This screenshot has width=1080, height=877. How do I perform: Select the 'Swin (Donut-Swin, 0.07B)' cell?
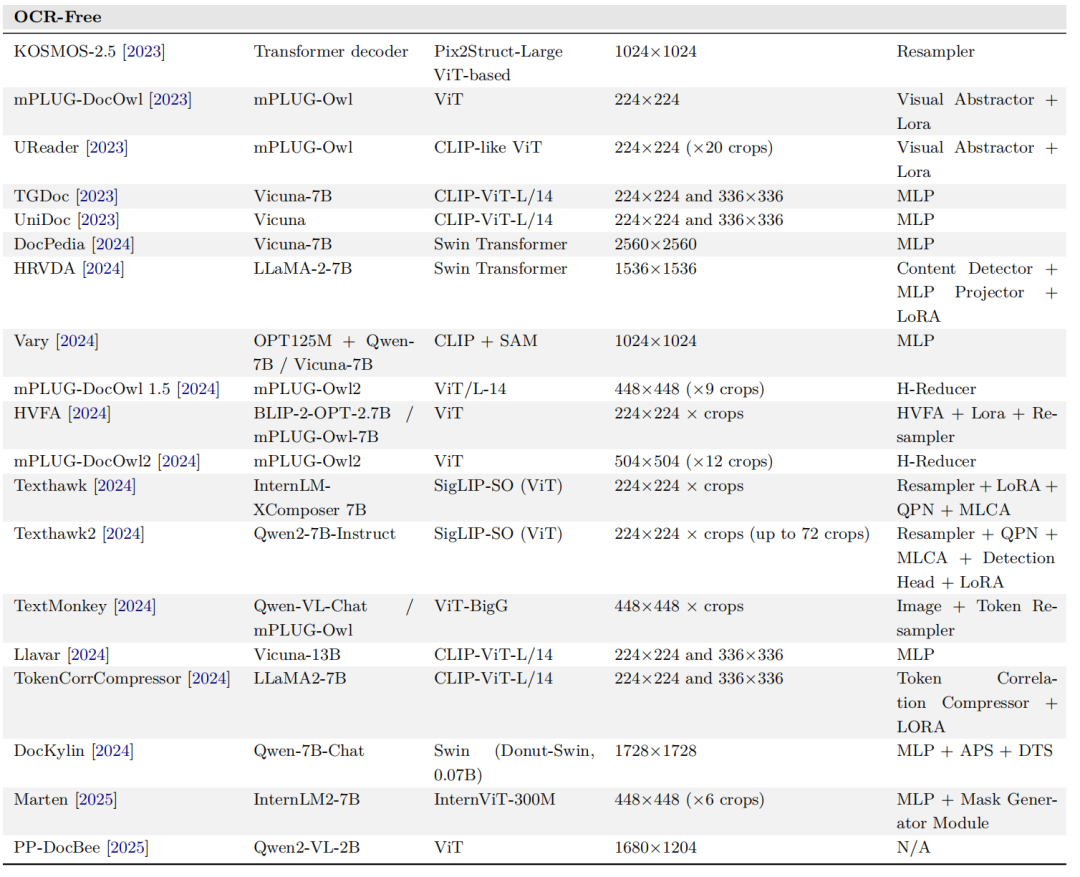tap(515, 763)
